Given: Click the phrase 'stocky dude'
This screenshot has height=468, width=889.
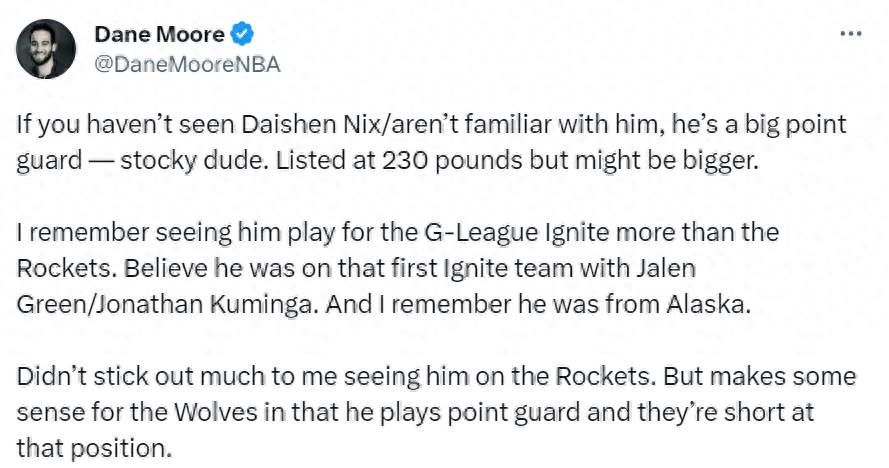Looking at the screenshot, I should click(193, 162).
